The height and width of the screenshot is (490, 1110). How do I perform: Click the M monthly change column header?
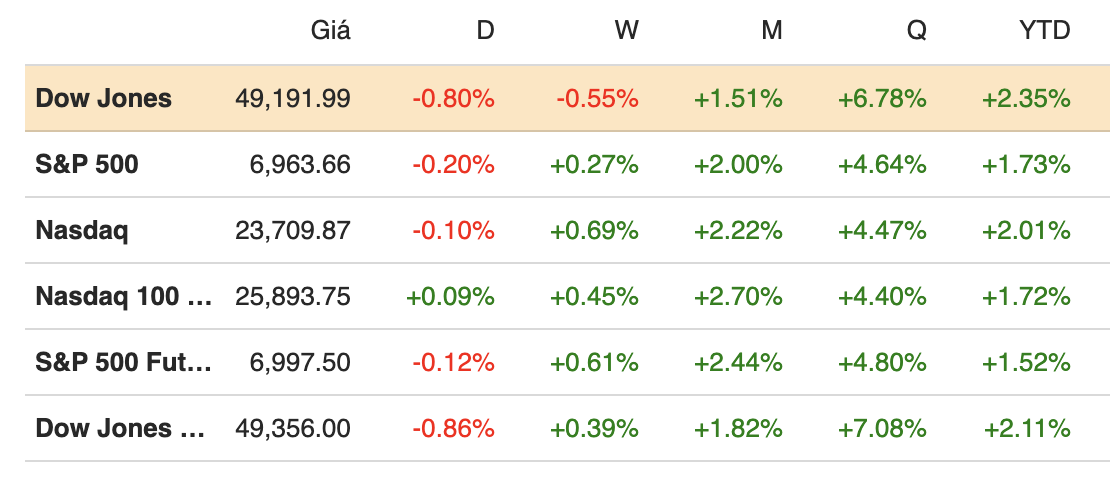coord(771,31)
